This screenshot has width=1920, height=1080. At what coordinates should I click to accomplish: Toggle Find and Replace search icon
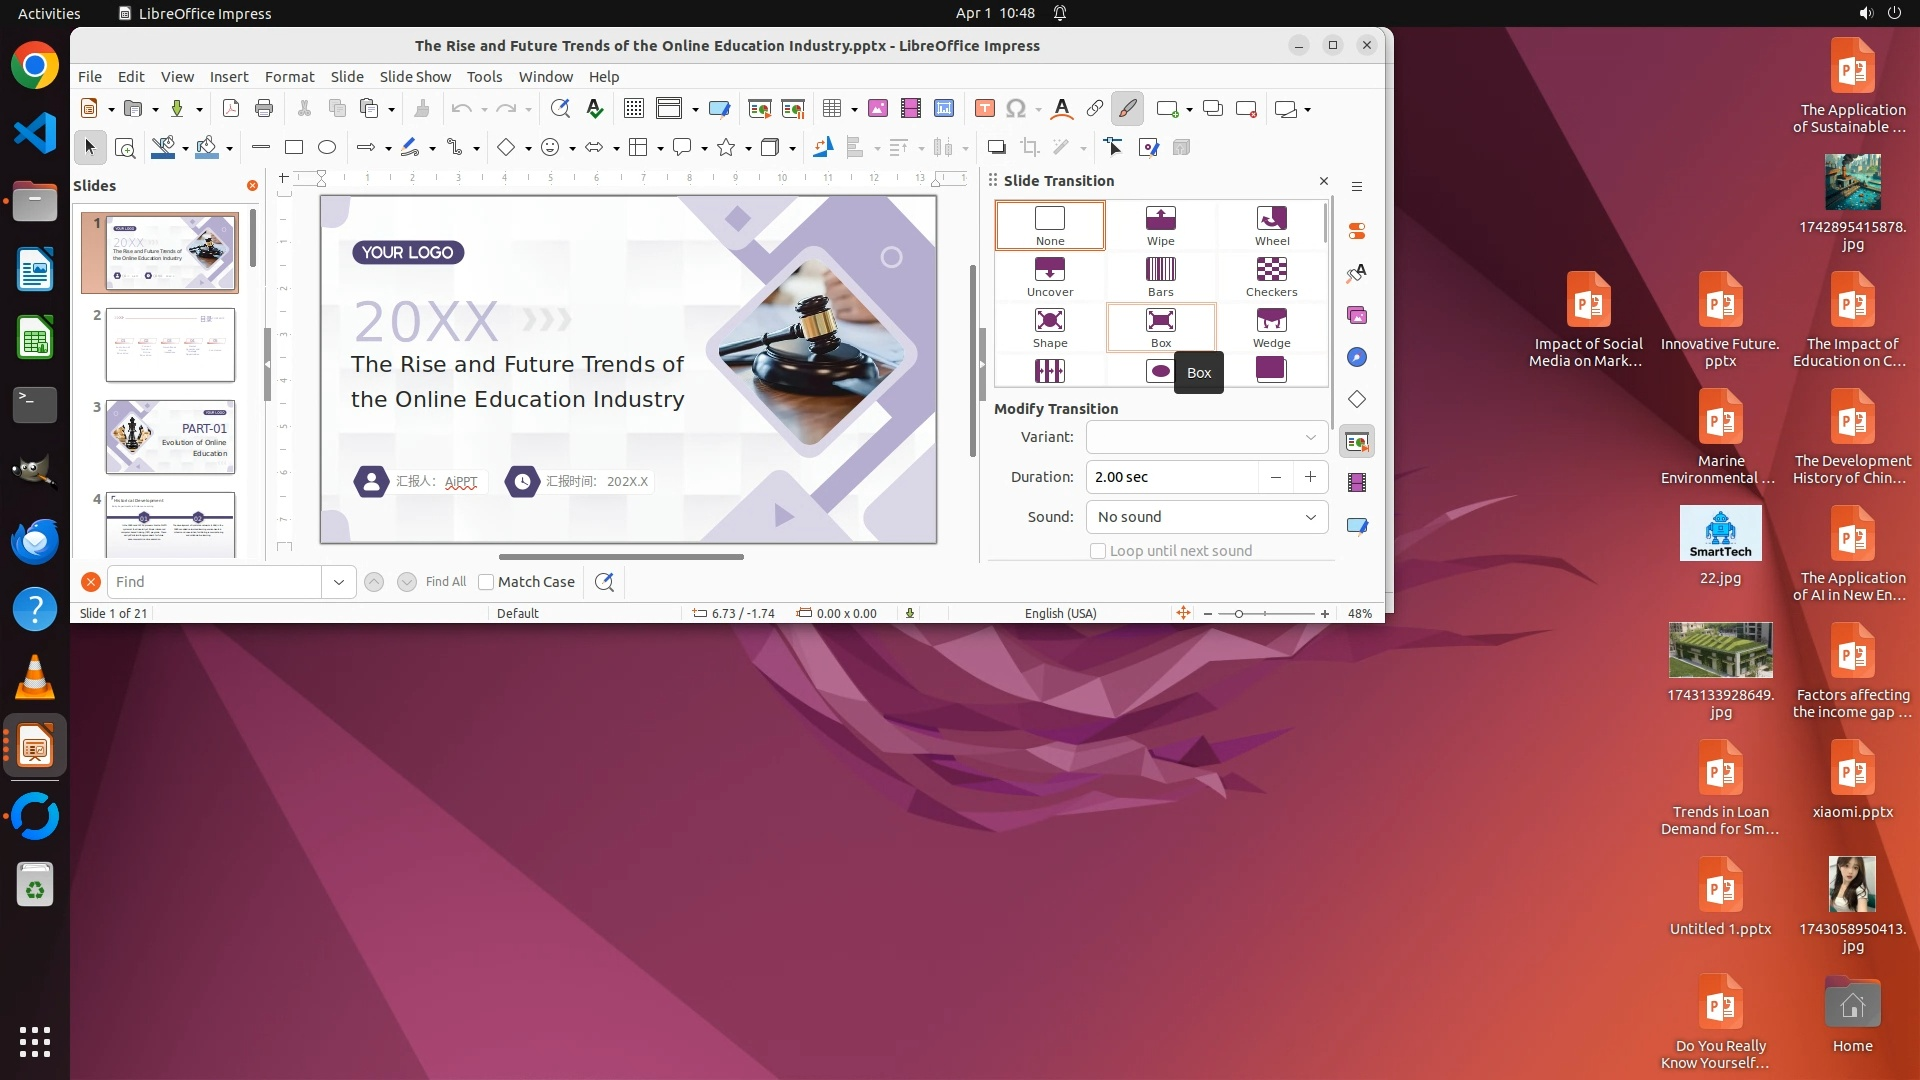pos(604,582)
